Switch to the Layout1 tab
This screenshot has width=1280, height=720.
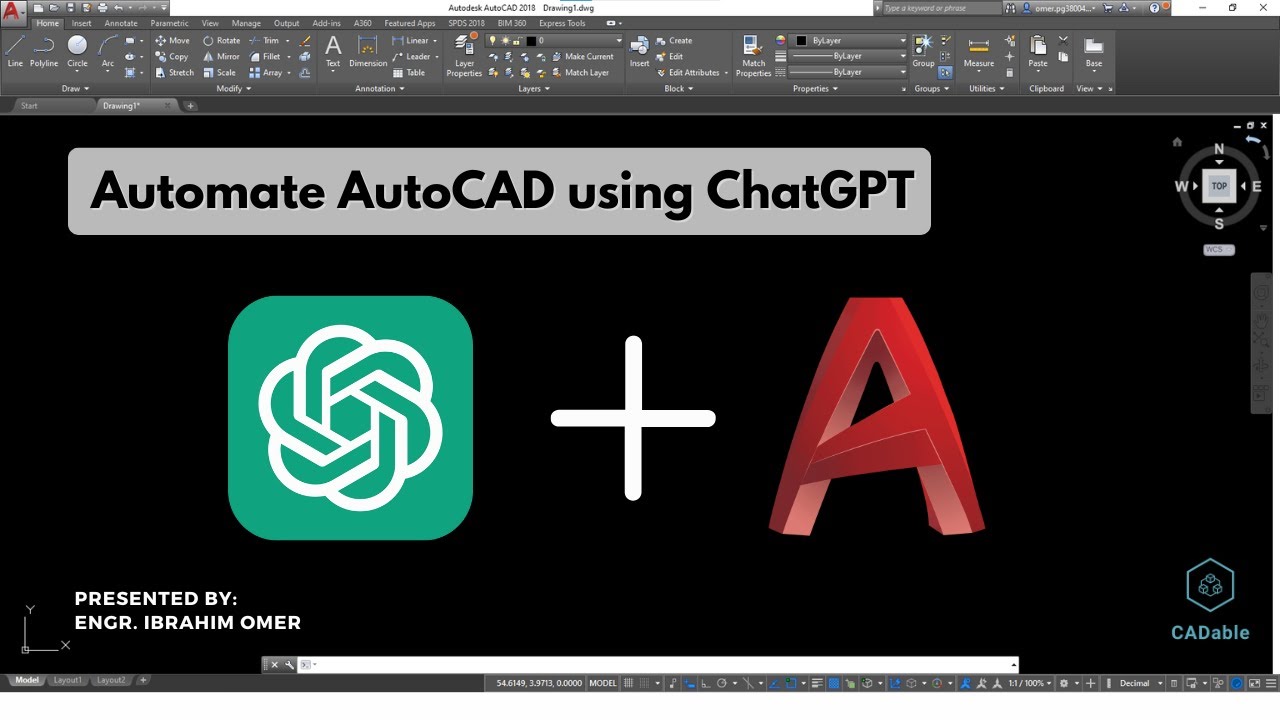click(x=68, y=680)
